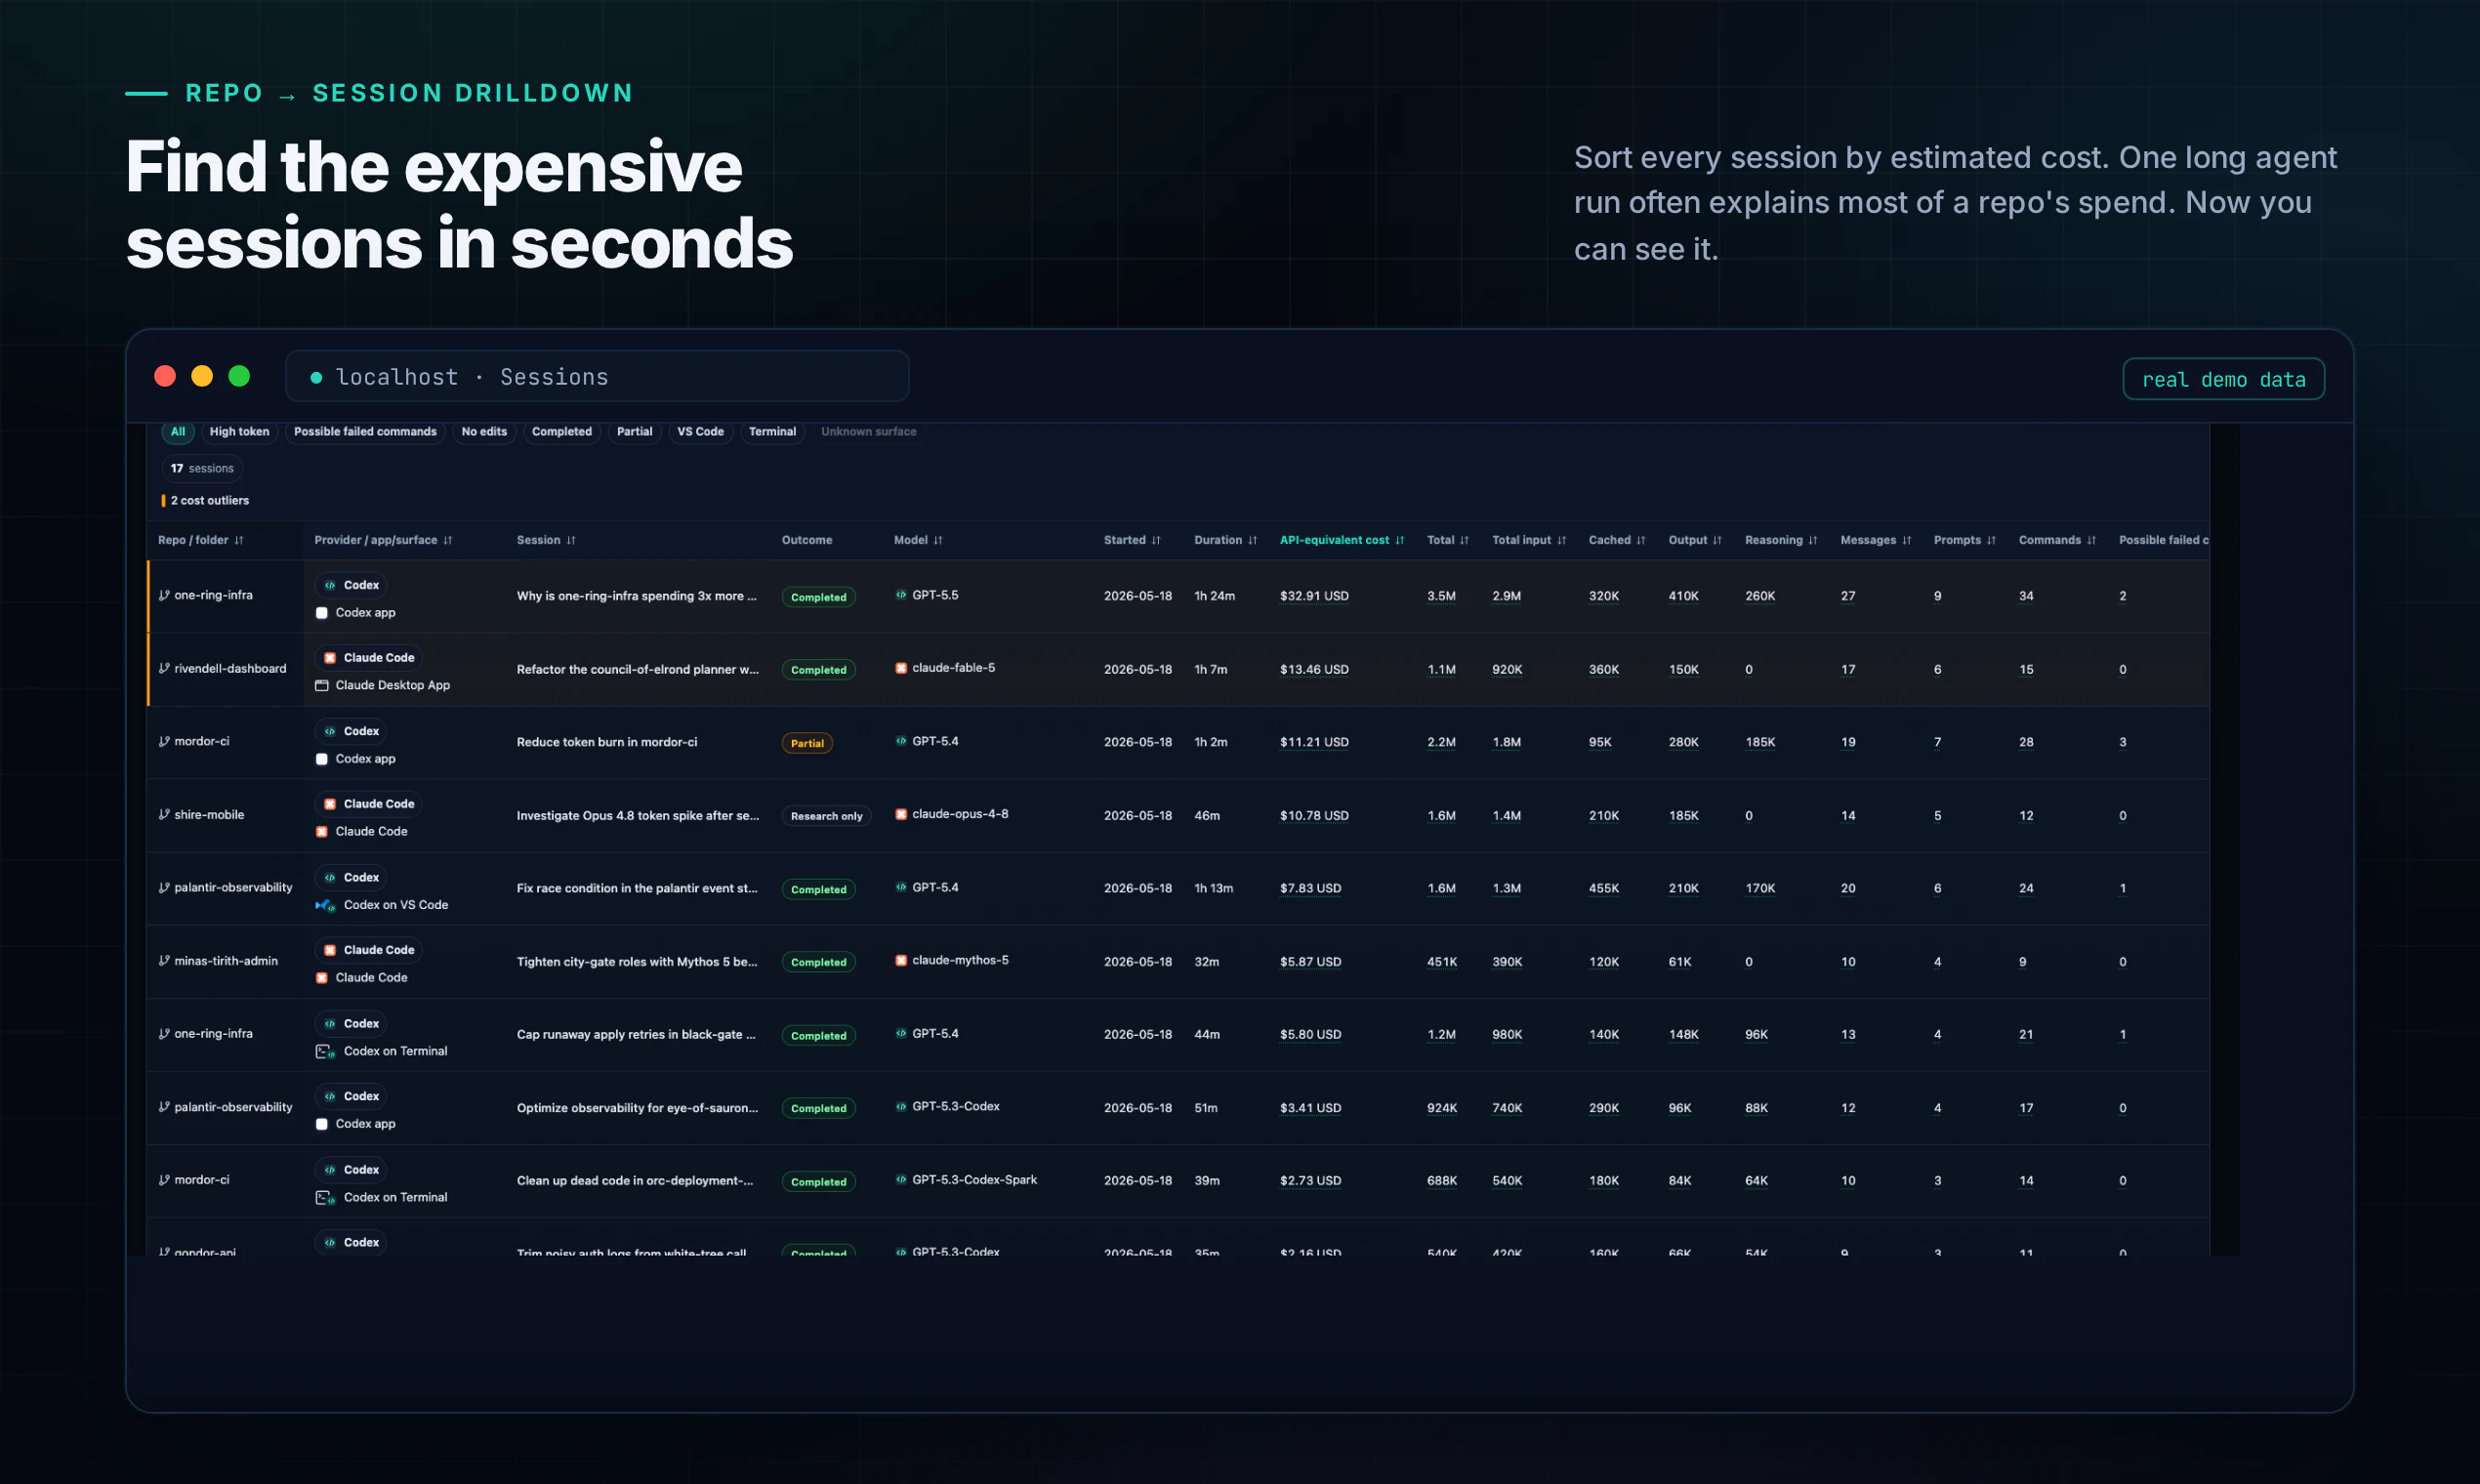
Task: Click the $13.46 USD cost cell
Action: [x=1314, y=669]
